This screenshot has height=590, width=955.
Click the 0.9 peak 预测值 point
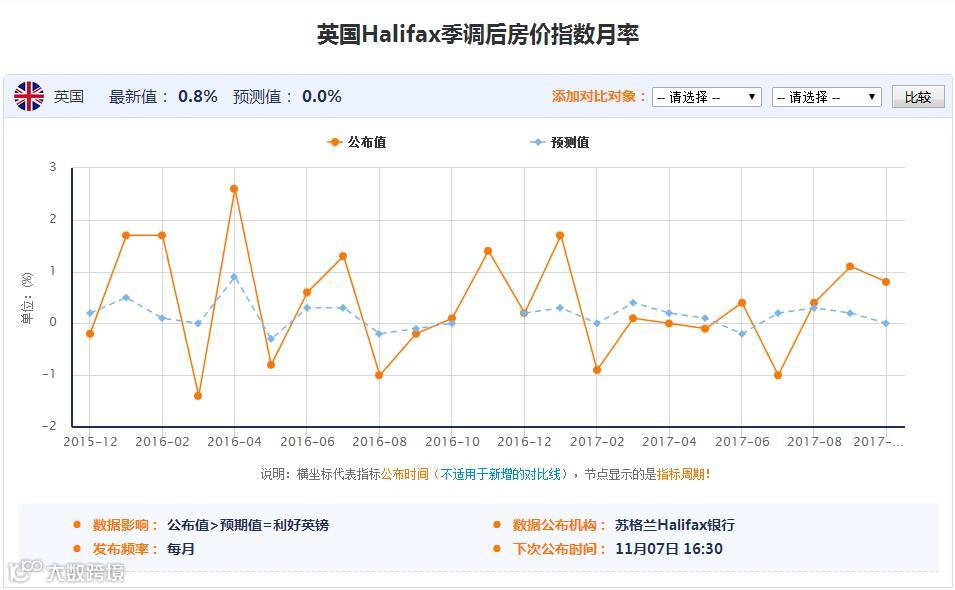coord(234,277)
